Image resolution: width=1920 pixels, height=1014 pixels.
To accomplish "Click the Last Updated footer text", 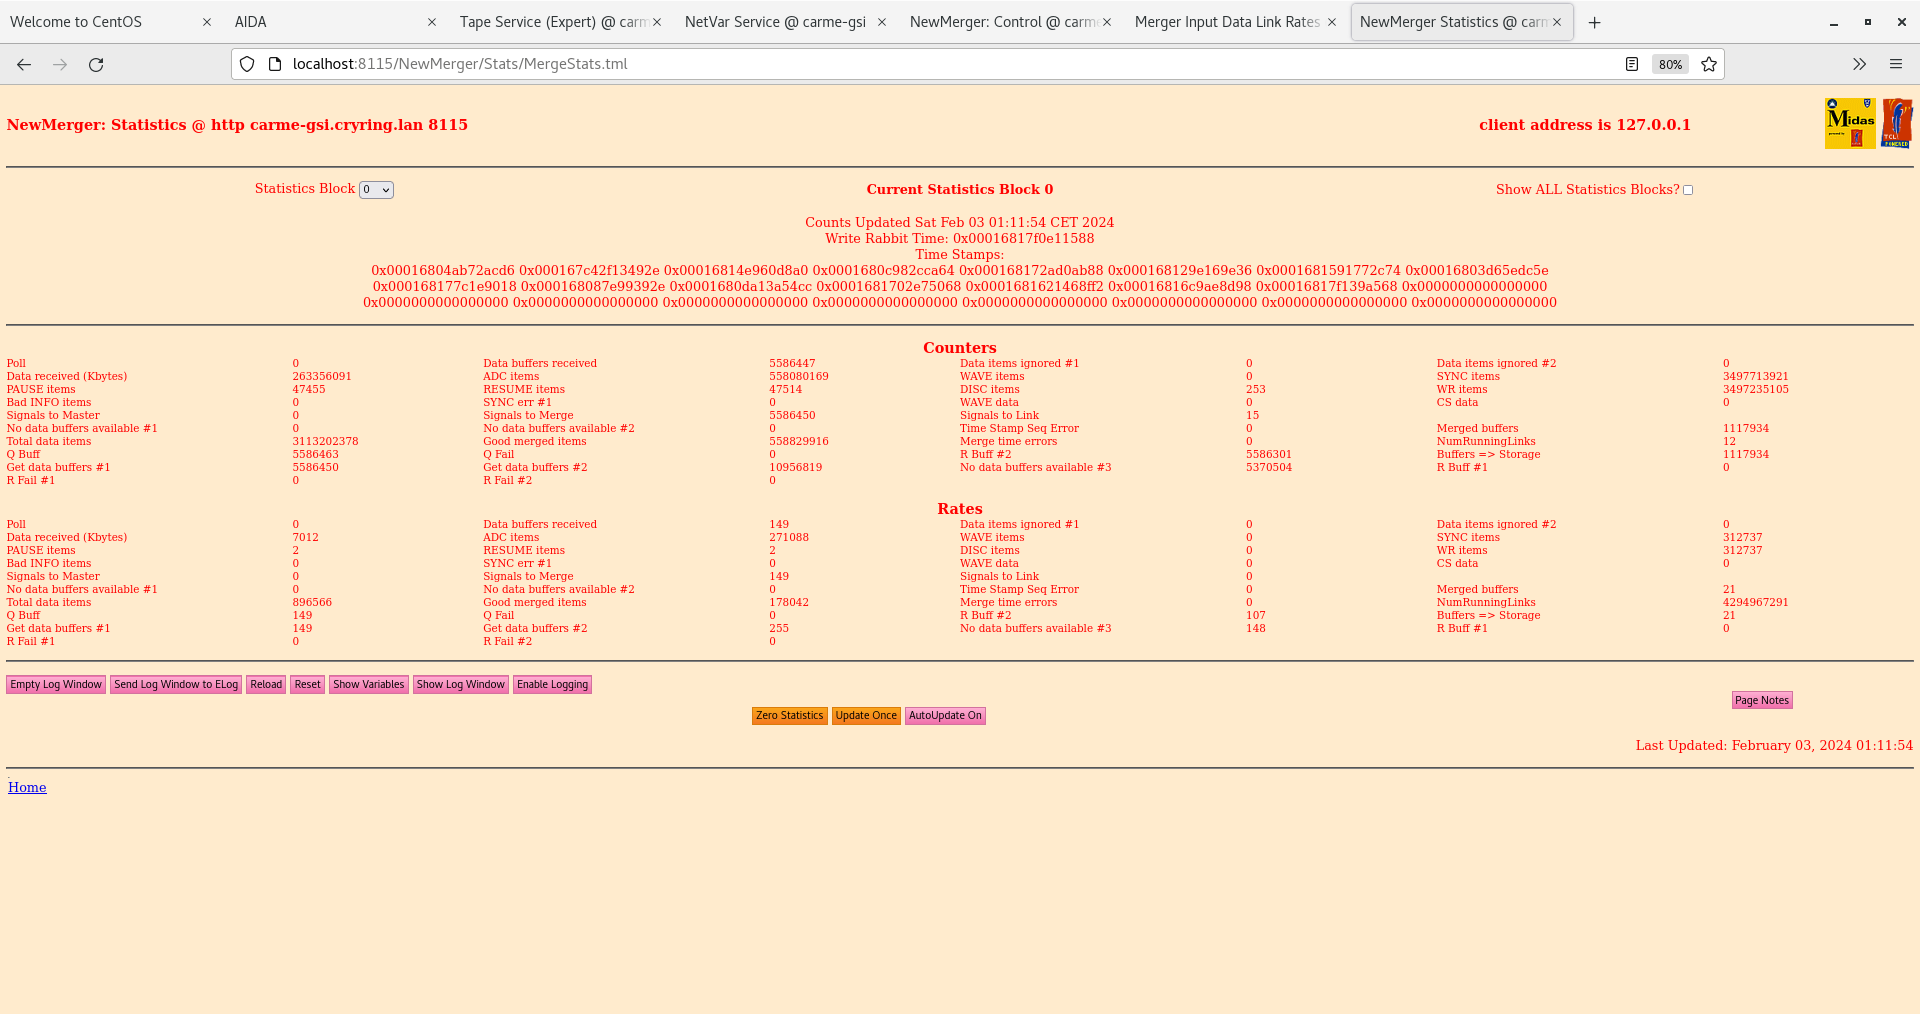I will click(x=1774, y=746).
